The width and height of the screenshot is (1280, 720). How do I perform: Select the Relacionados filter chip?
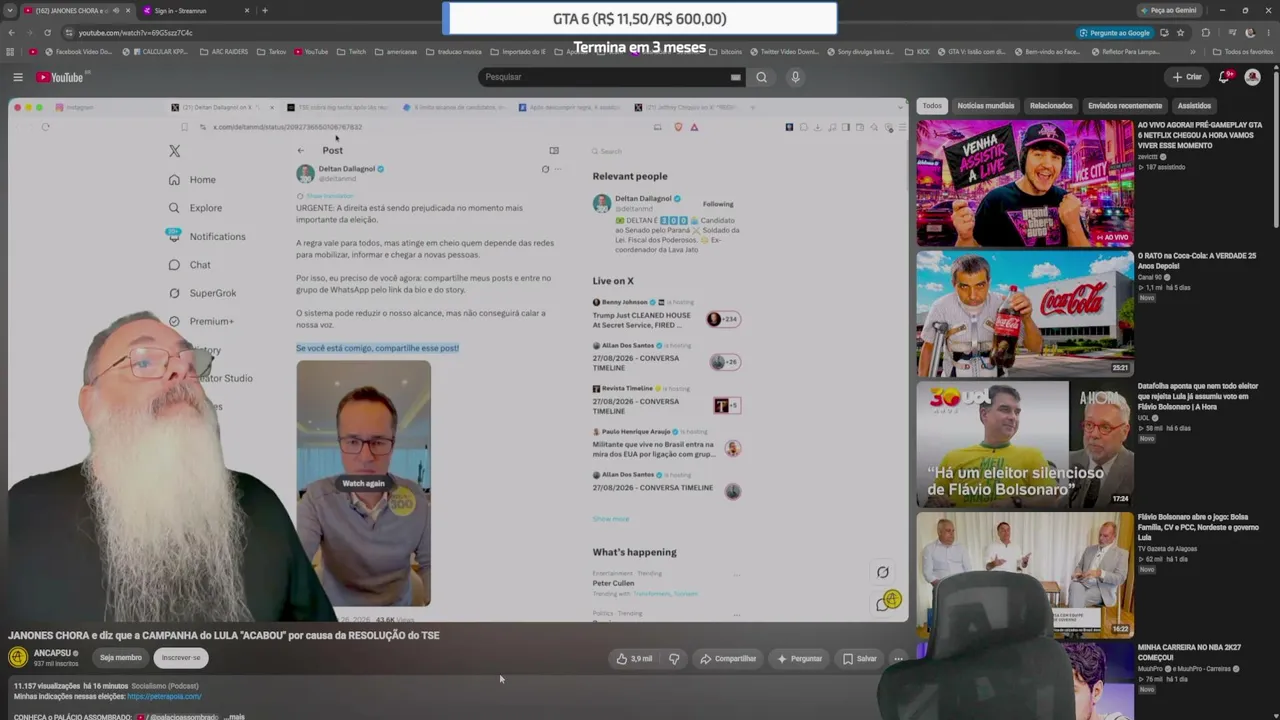tap(1051, 106)
